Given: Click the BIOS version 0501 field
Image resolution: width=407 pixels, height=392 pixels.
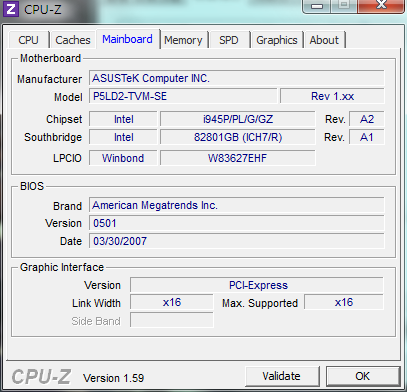Looking at the screenshot, I should (237, 223).
